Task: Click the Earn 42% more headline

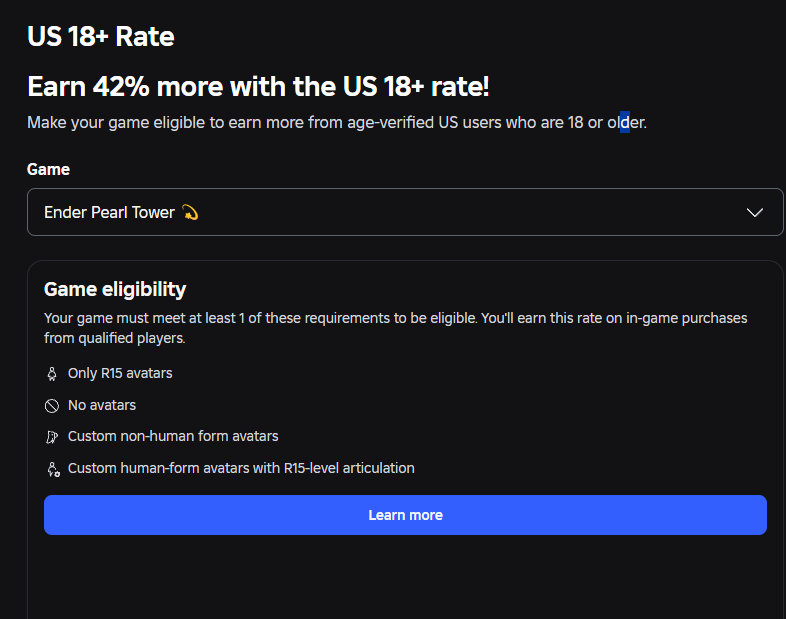Action: [258, 86]
